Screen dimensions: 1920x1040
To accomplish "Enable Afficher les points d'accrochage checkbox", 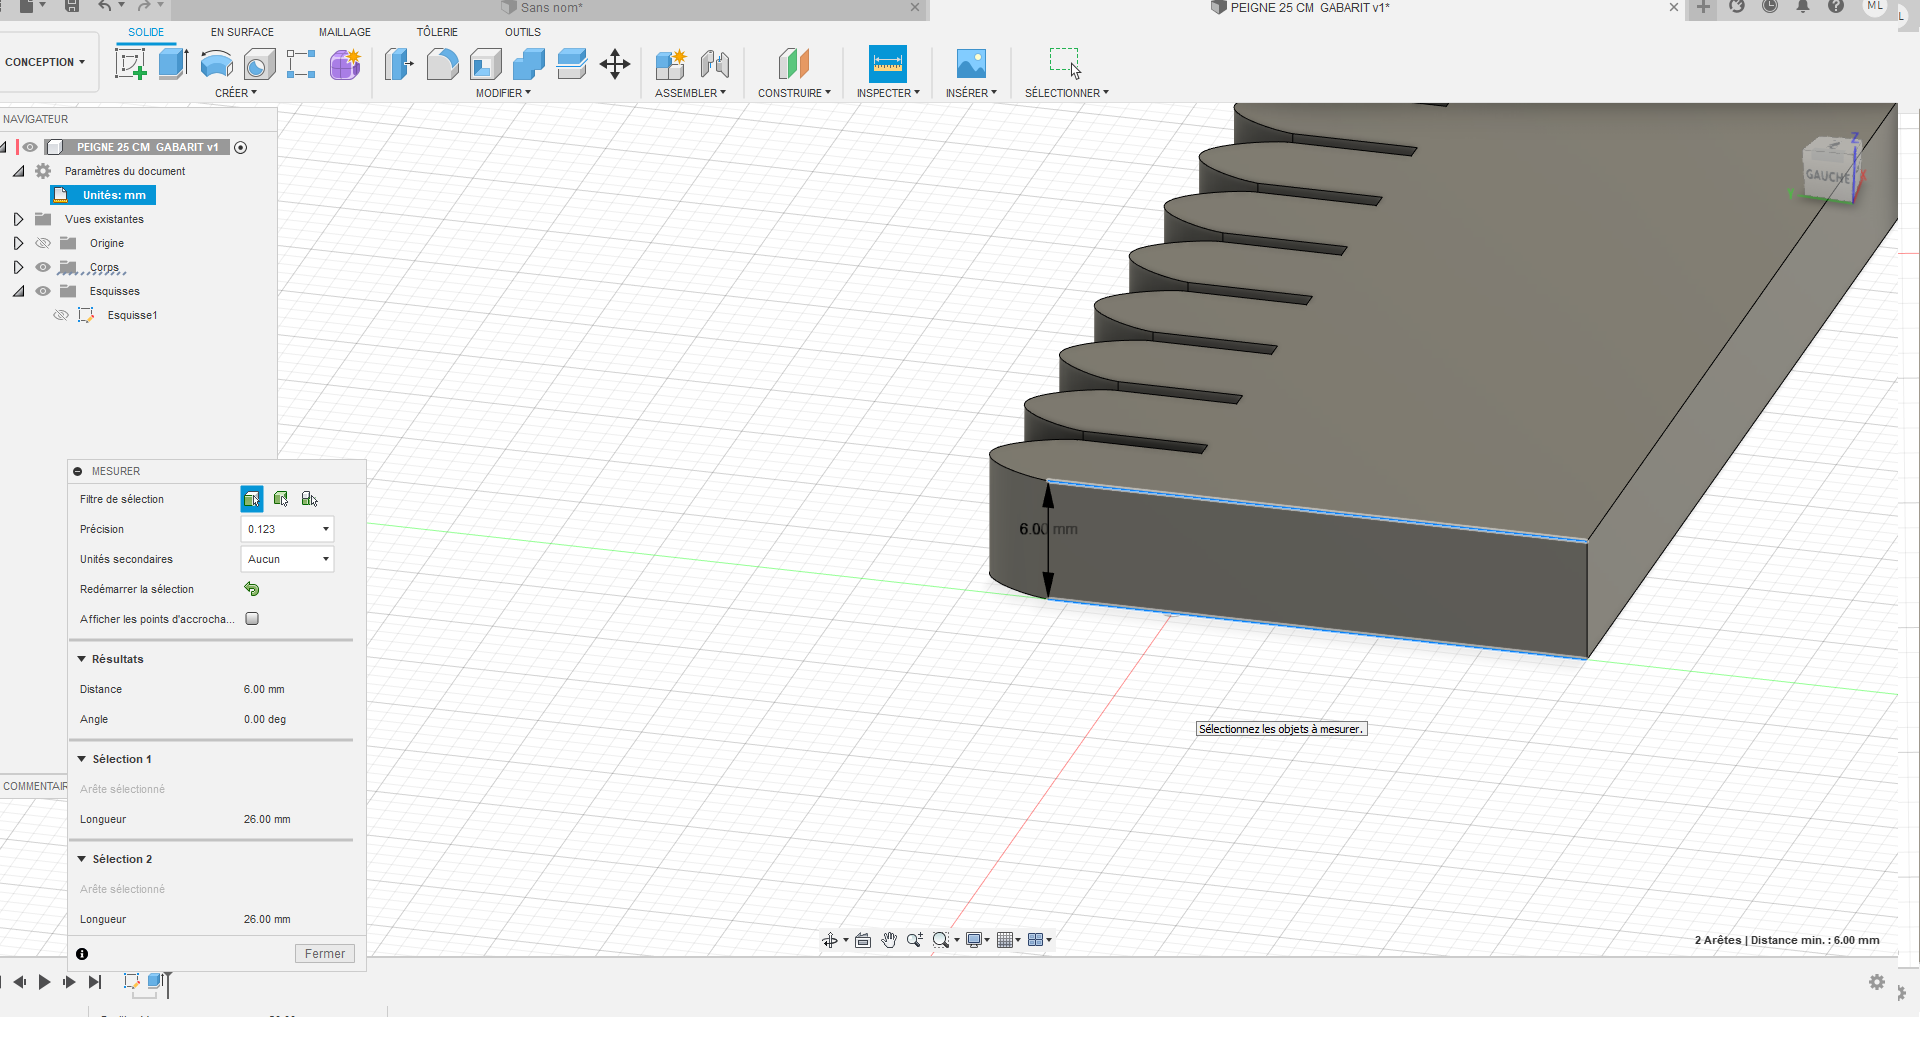I will click(x=252, y=619).
